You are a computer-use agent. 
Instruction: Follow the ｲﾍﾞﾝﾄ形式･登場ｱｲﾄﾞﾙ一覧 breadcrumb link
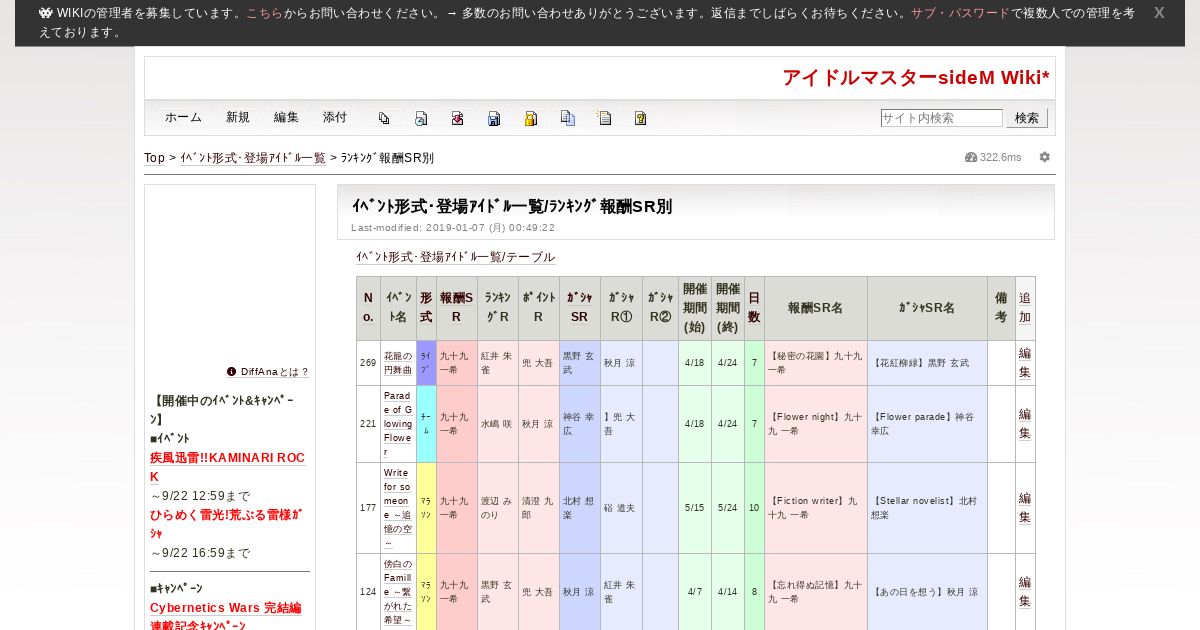[253, 158]
